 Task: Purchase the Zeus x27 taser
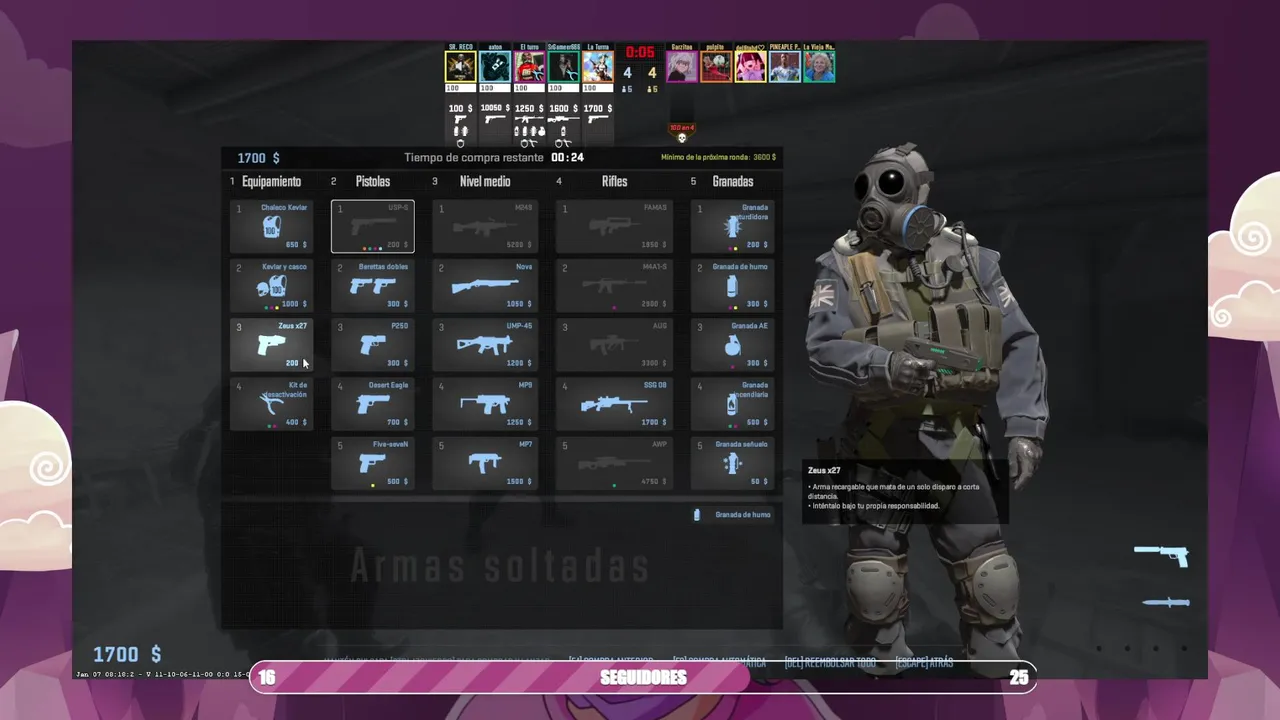(272, 345)
